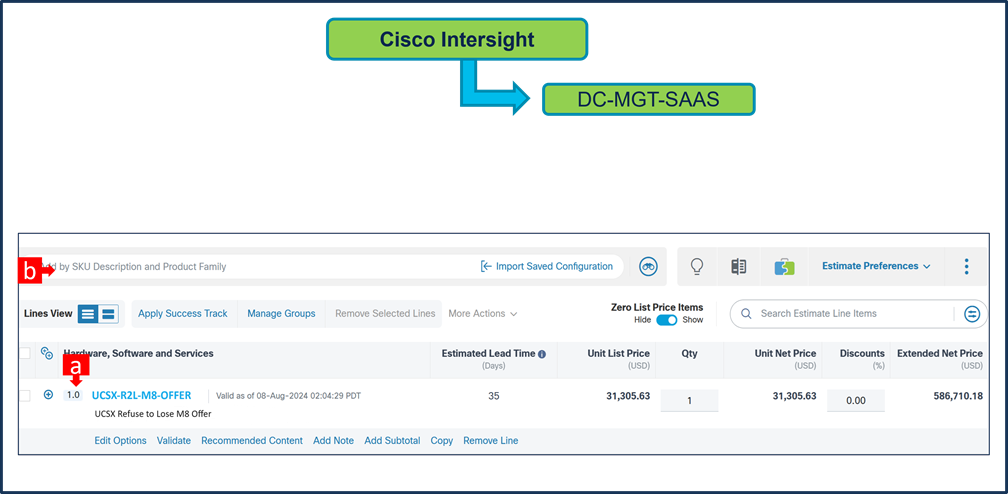Tick the checkbox for UCSX-R2L-M8-OFFER line

[x=24, y=396]
